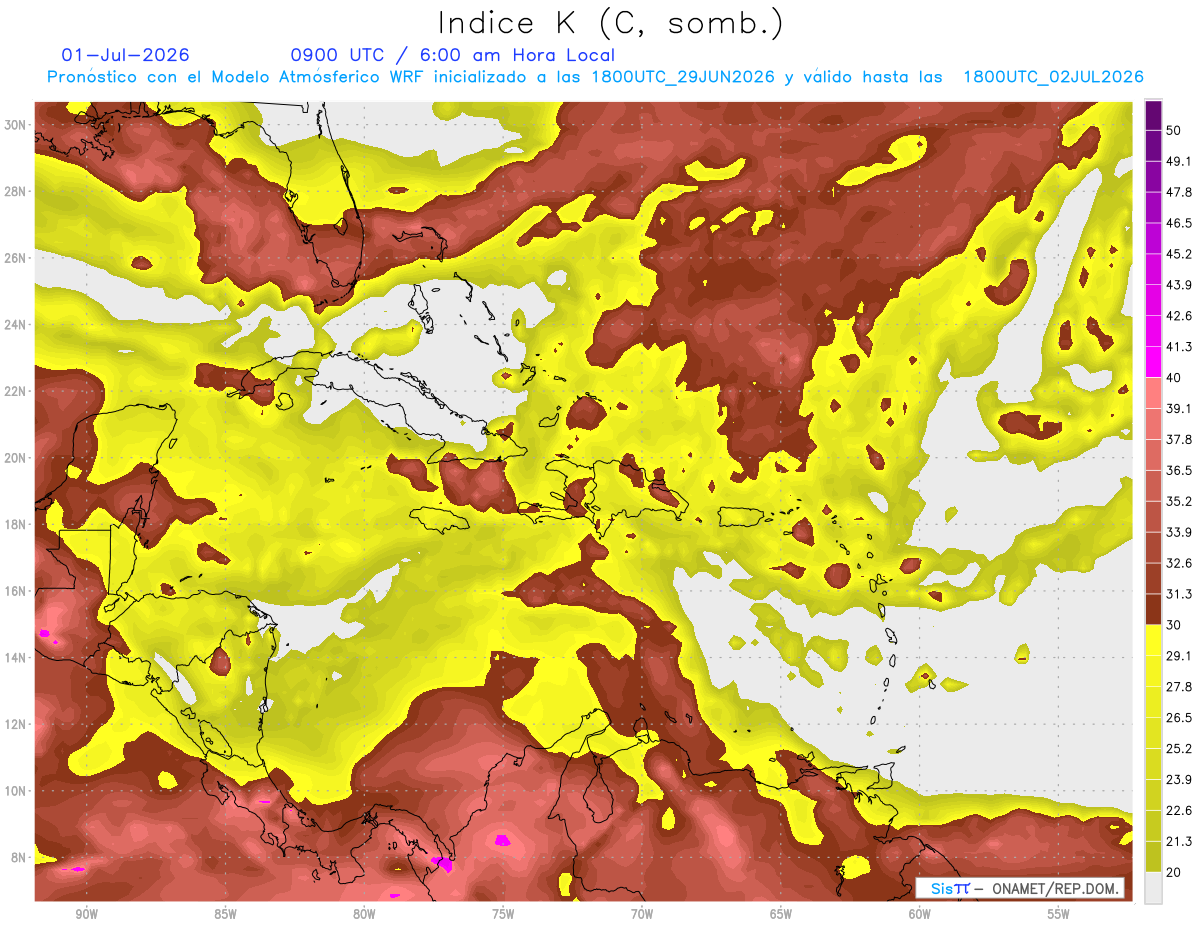Click the "24N" latitude label
The height and width of the screenshot is (927, 1200).
click(x=17, y=324)
